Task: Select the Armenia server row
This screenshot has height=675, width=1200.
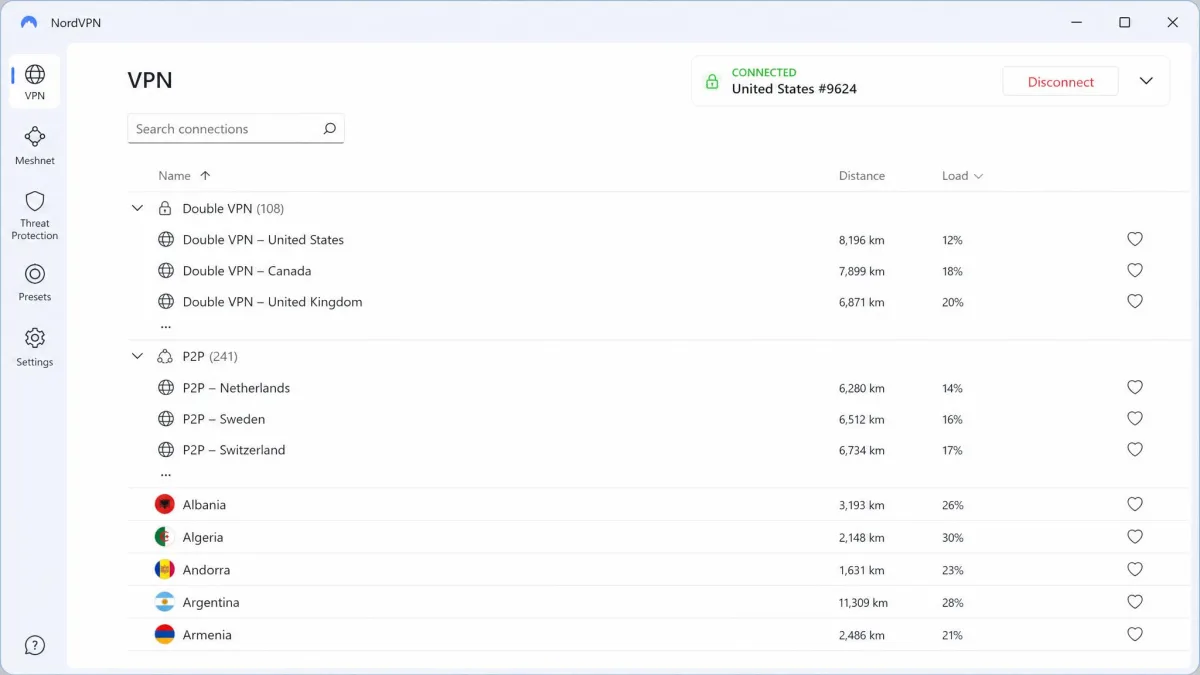Action: (660, 634)
